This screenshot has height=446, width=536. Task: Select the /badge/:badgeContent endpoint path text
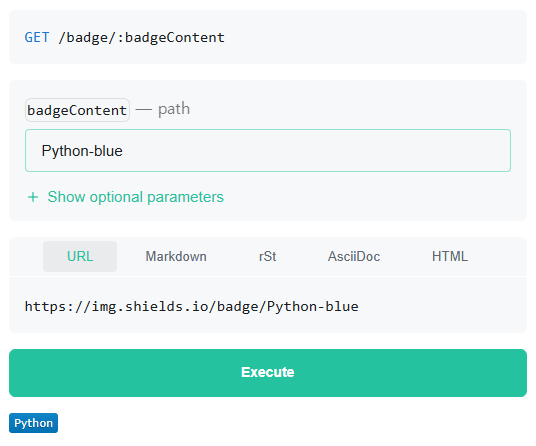[142, 38]
